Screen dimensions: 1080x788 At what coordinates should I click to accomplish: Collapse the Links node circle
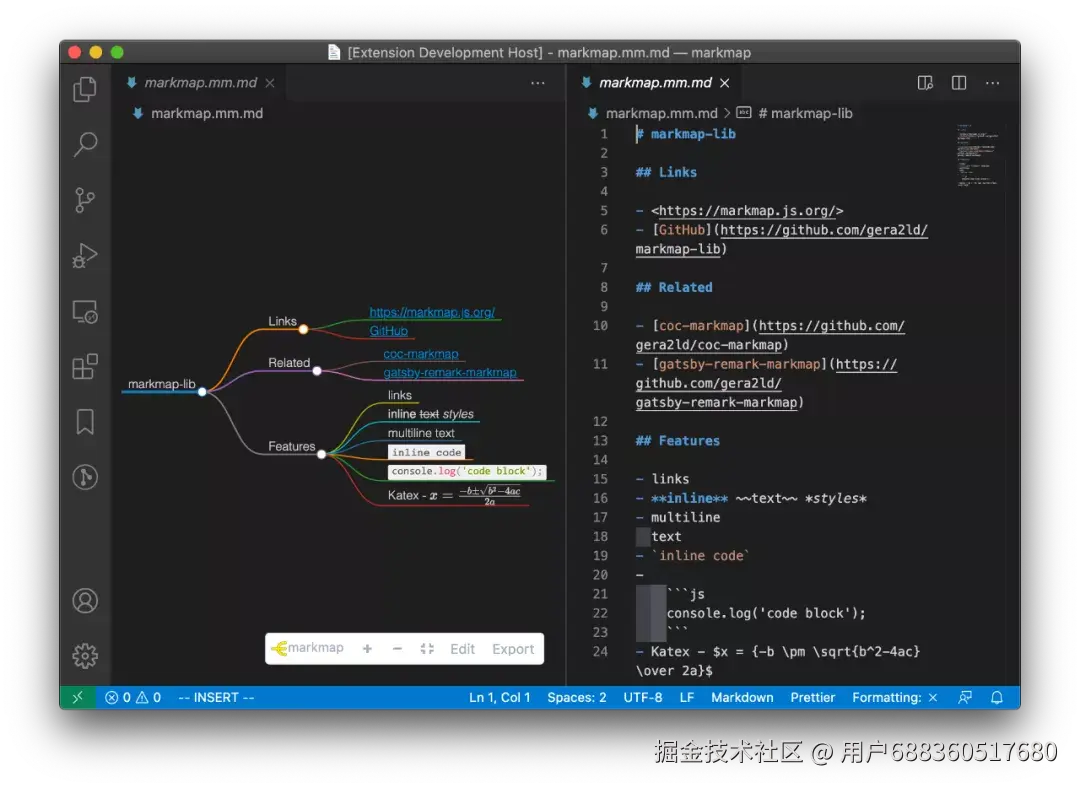point(303,329)
